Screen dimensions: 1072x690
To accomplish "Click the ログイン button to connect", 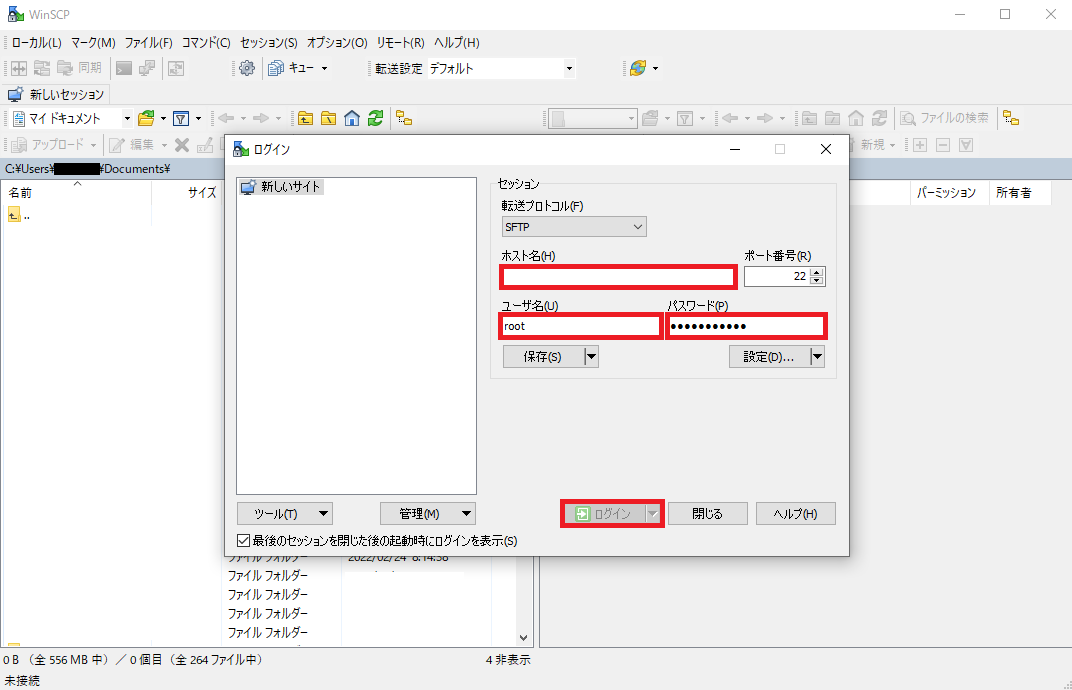I will (x=606, y=513).
